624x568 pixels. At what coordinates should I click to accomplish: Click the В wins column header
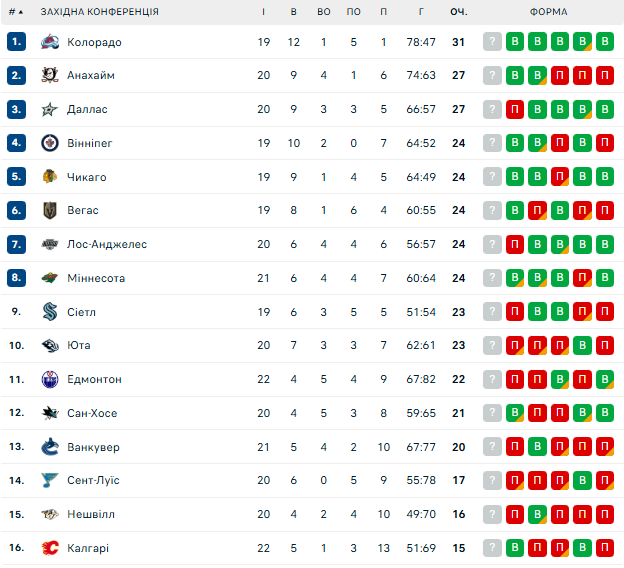[293, 12]
